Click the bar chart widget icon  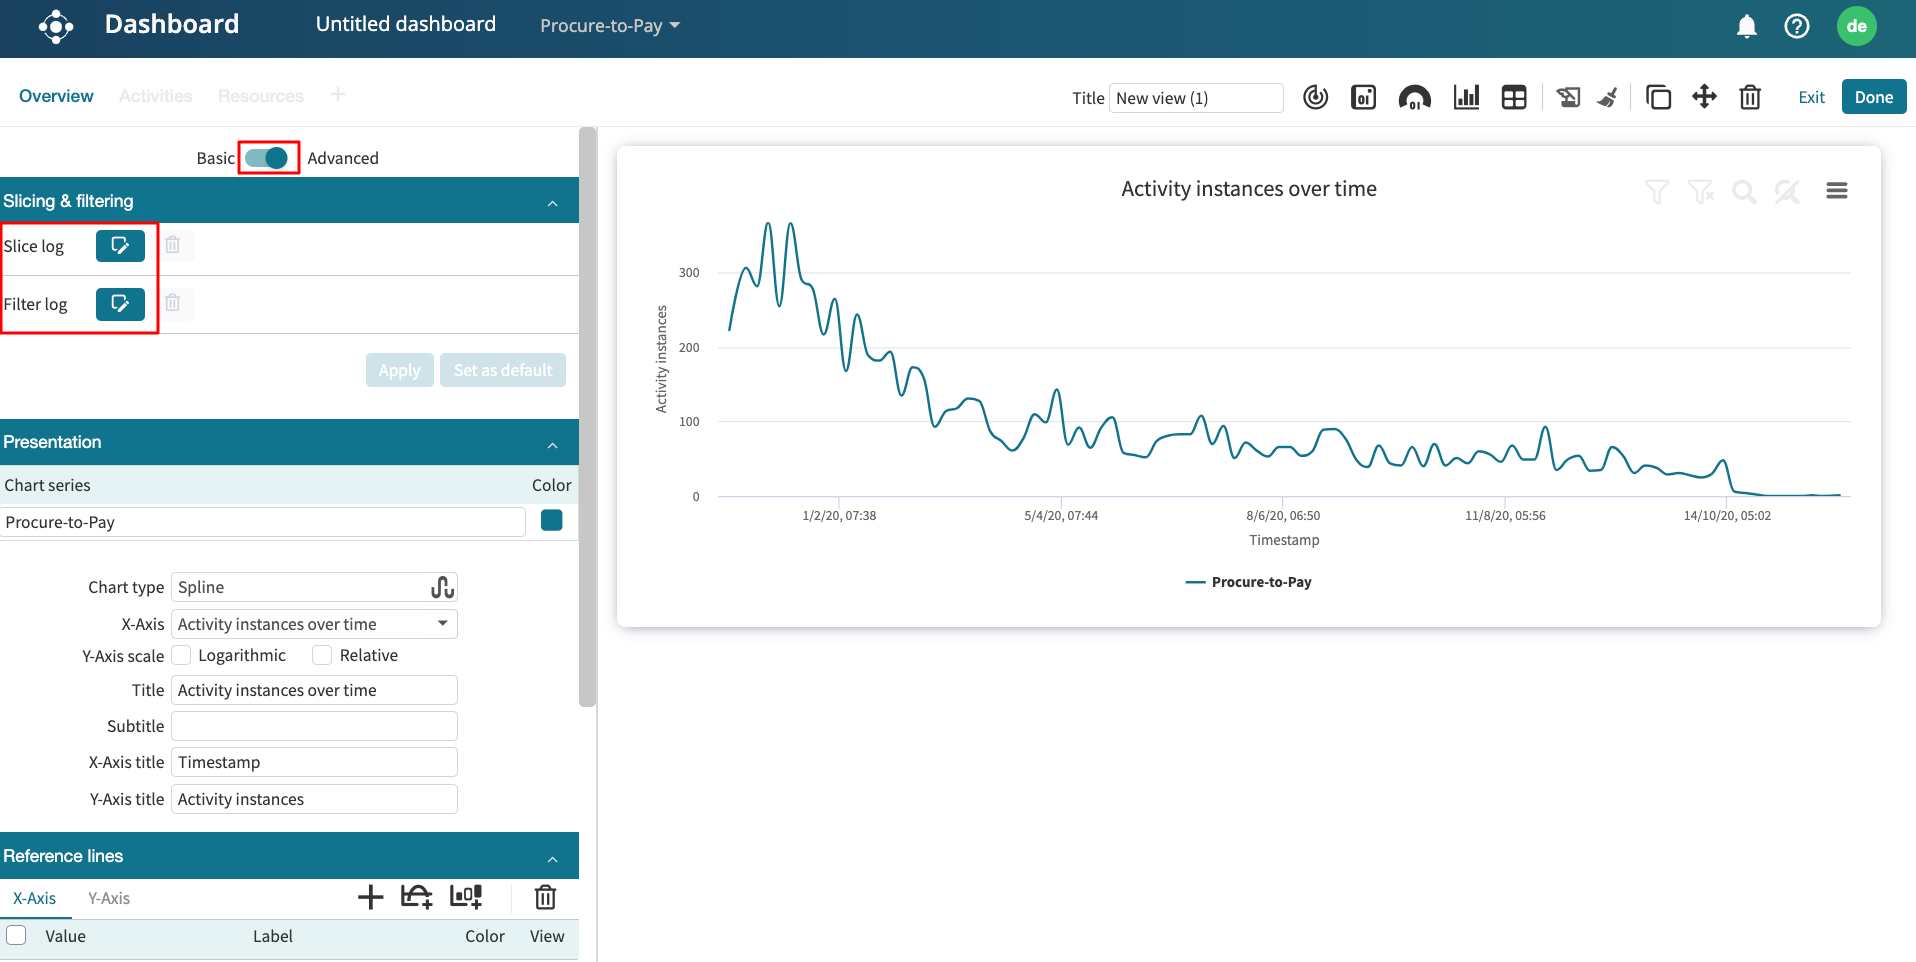pyautogui.click(x=1466, y=97)
